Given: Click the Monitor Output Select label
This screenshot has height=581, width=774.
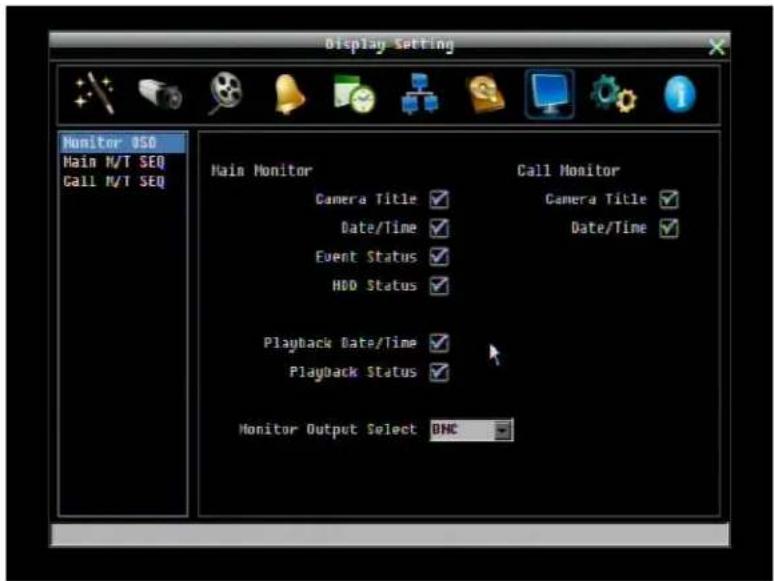Looking at the screenshot, I should tap(328, 429).
